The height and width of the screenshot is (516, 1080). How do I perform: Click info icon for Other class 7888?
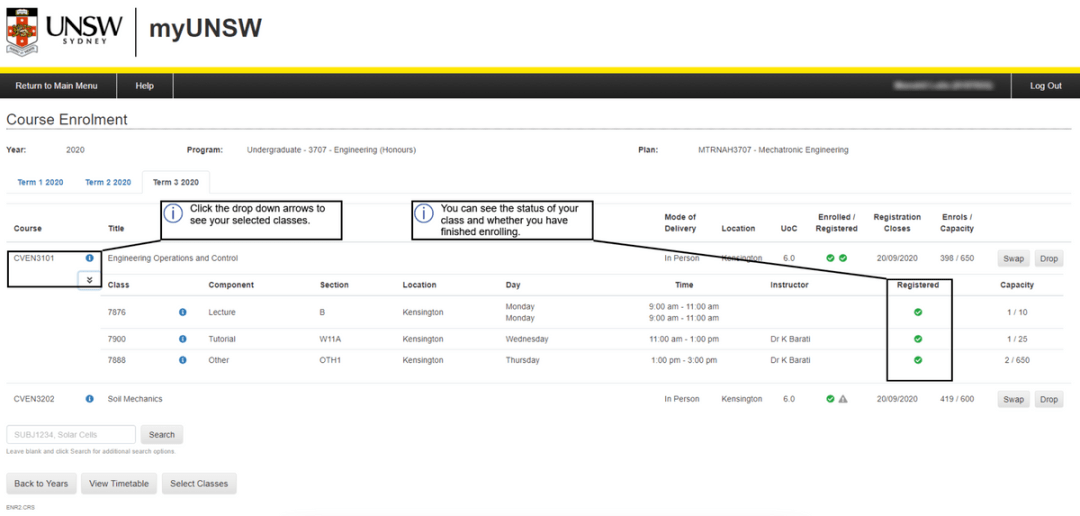click(182, 360)
